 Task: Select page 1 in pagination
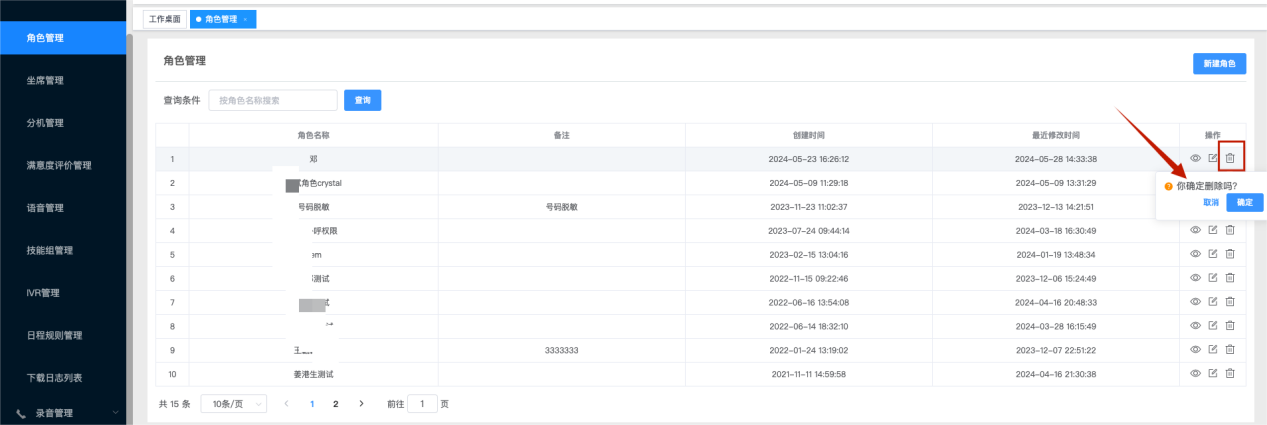[x=312, y=404]
